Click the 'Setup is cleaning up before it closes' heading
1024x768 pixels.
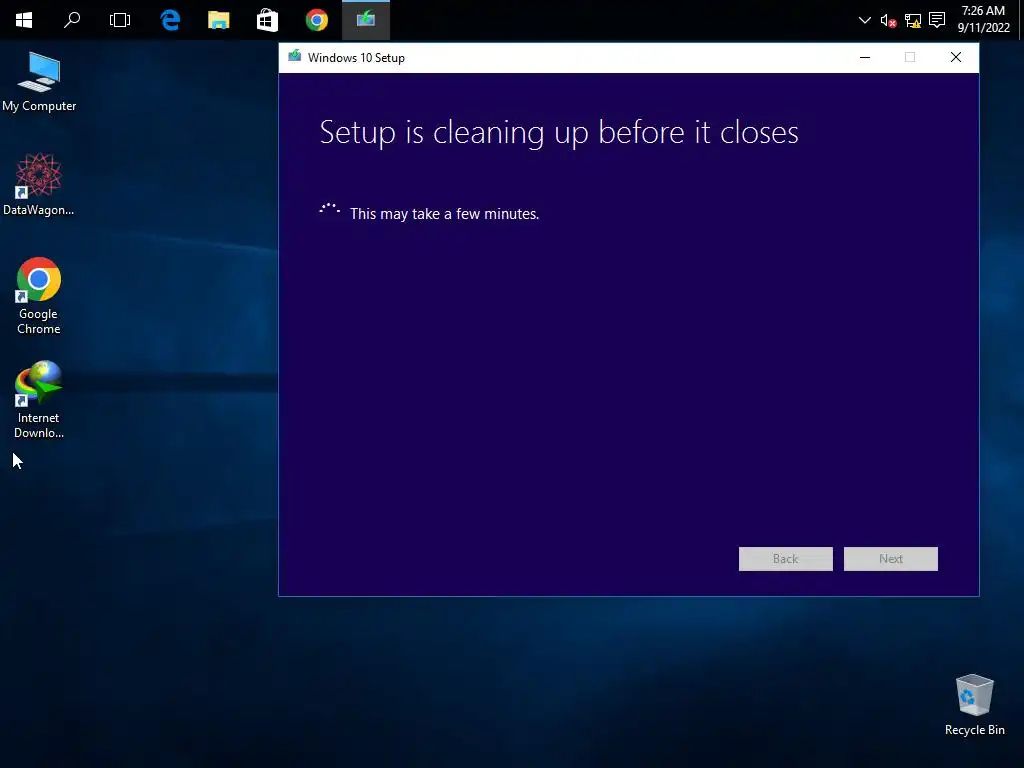(559, 133)
